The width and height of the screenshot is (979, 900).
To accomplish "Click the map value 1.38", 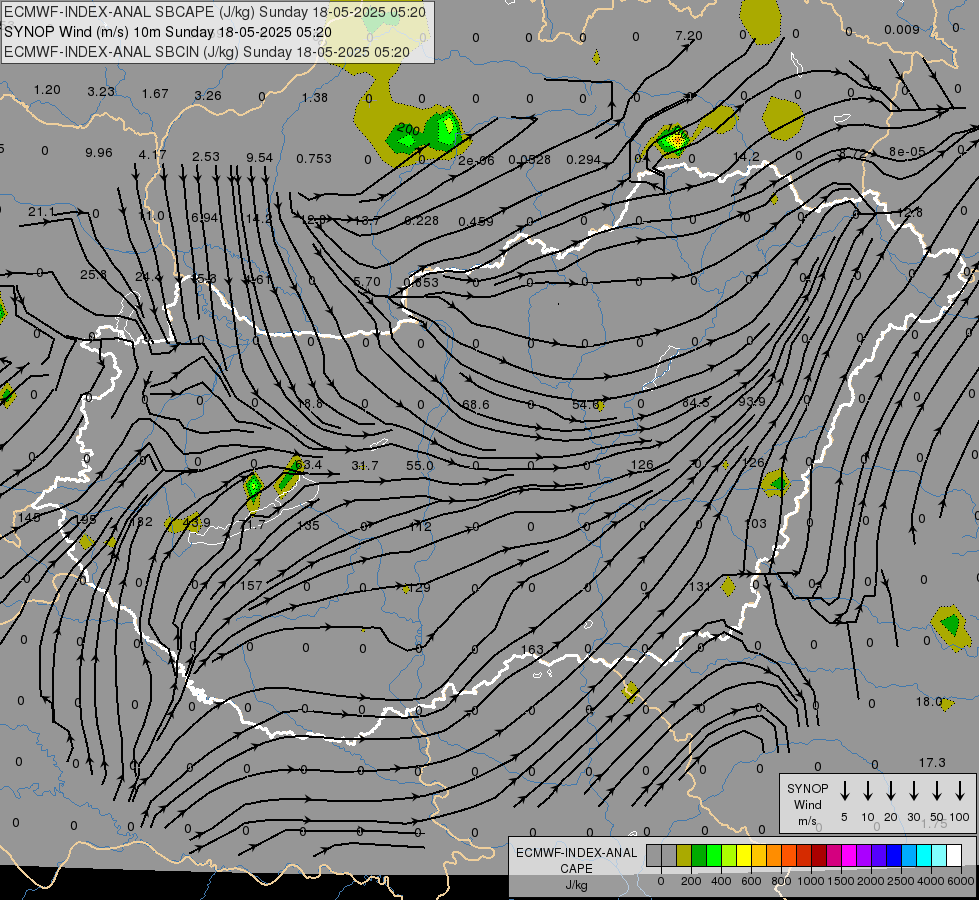I will pyautogui.click(x=315, y=97).
